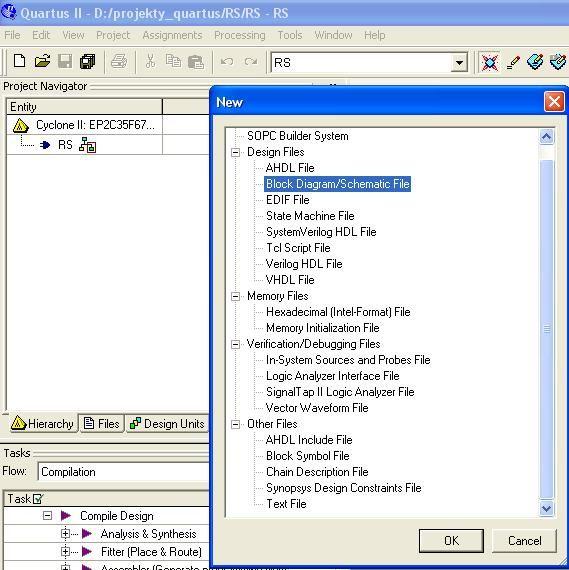Click Cancel in the New dialog
The image size is (569, 570).
click(524, 541)
